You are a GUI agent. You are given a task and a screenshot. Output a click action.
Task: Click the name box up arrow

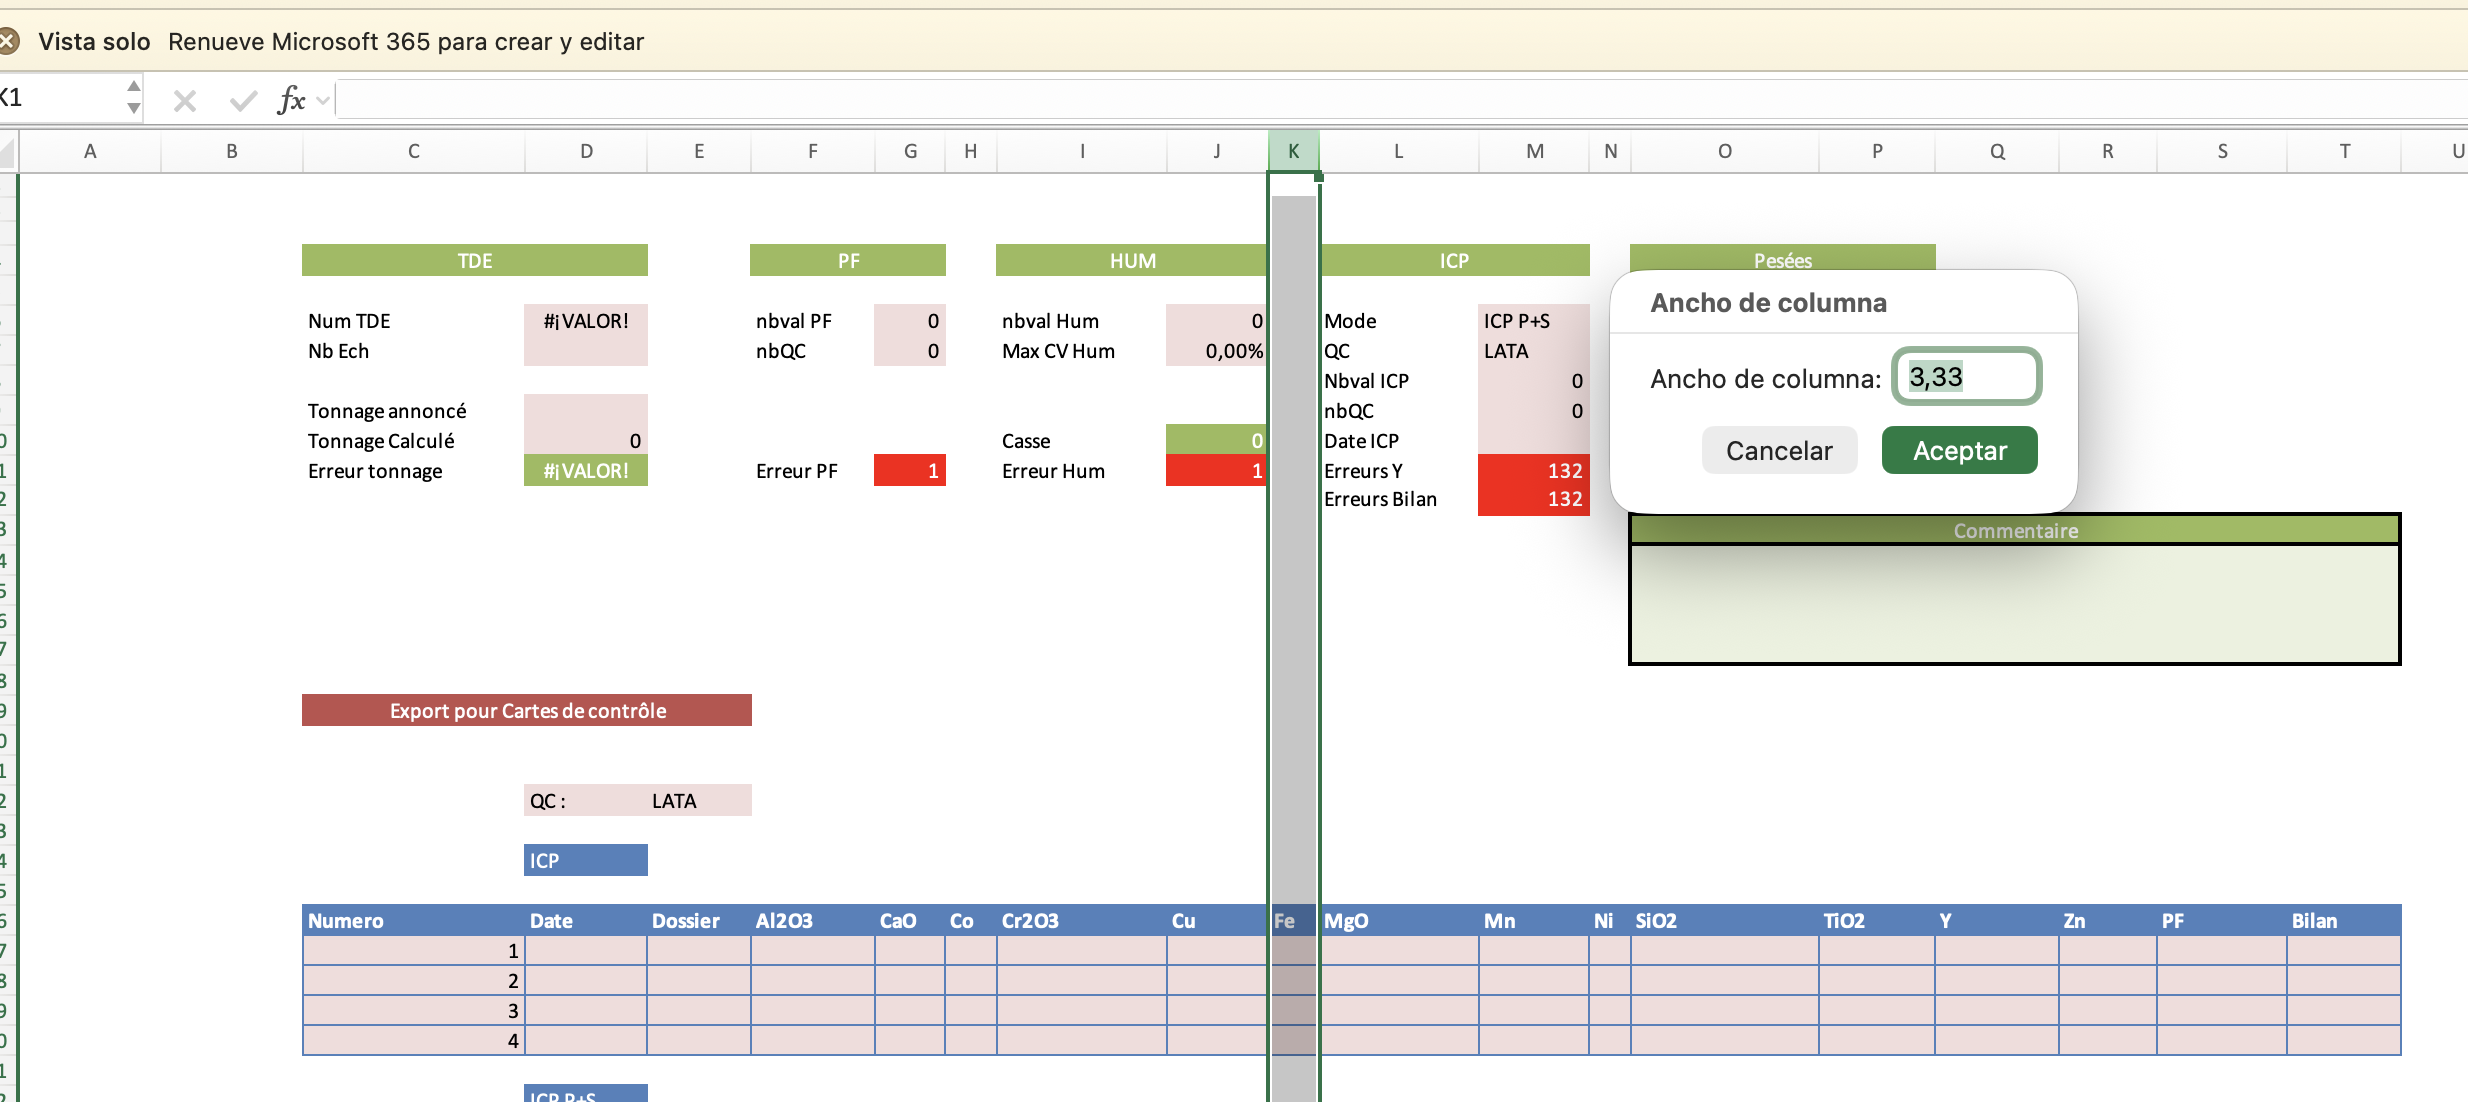(x=134, y=88)
